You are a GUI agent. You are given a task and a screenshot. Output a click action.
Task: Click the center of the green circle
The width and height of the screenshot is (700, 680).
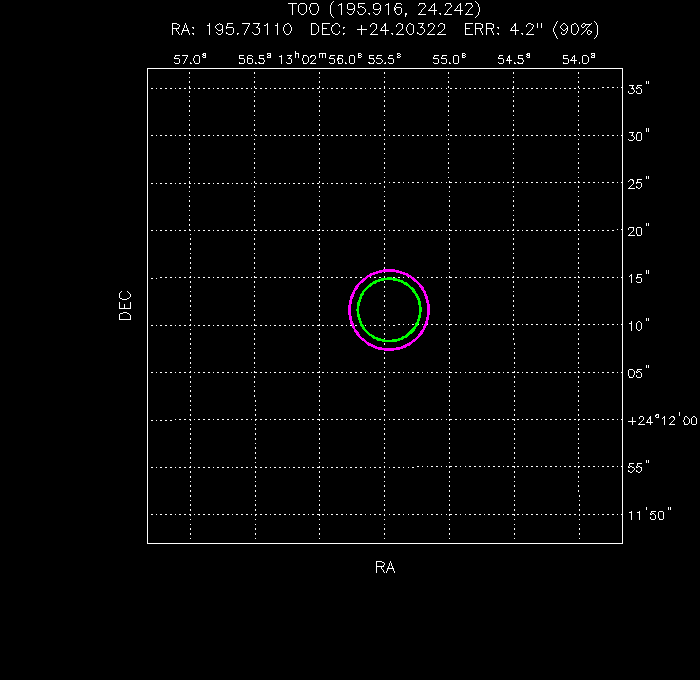tap(389, 310)
